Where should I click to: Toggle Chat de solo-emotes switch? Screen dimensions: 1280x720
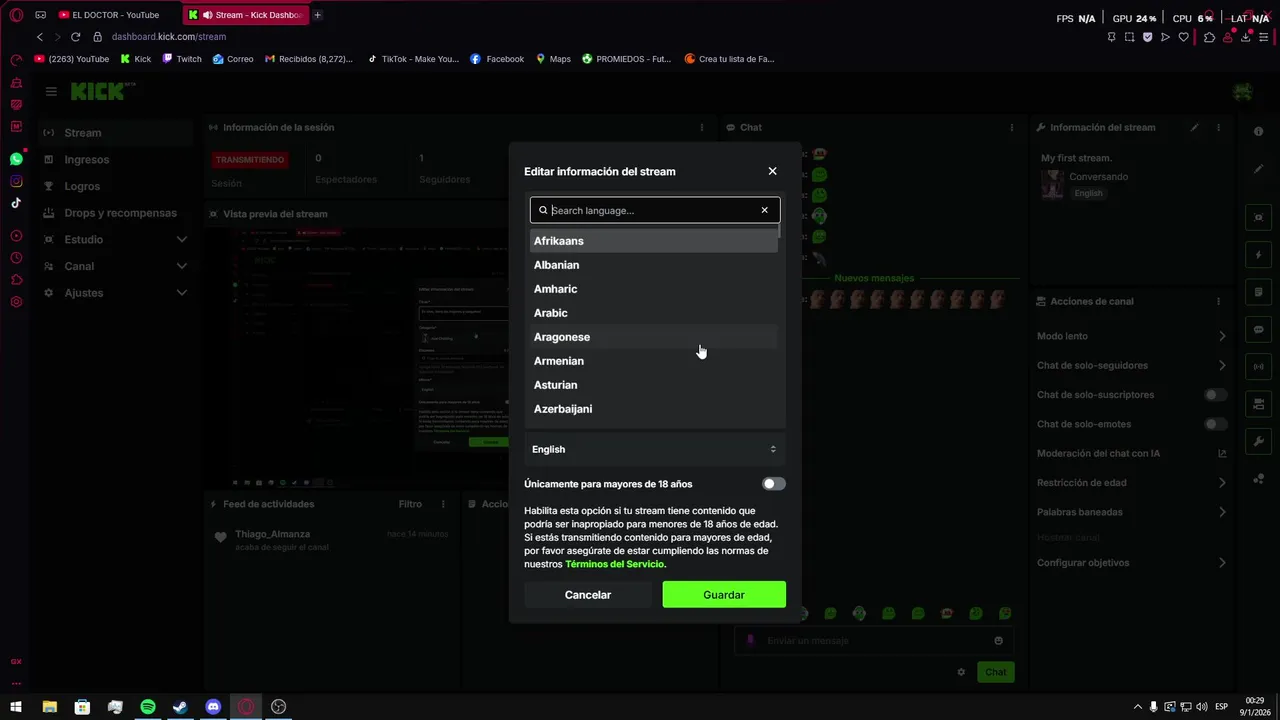point(1215,424)
